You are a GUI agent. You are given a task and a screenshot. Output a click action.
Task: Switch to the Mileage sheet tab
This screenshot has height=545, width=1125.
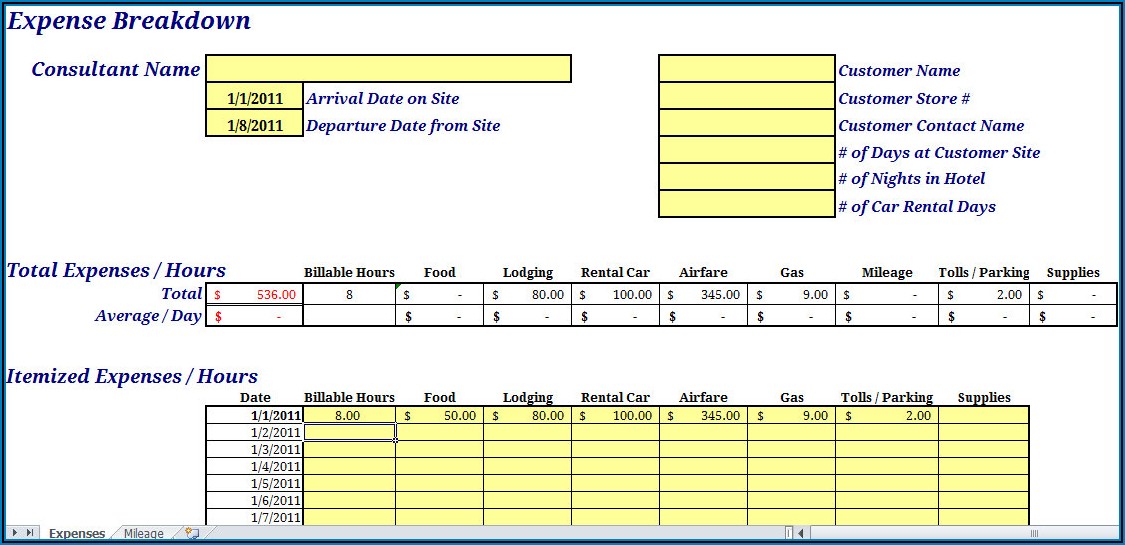[x=143, y=533]
